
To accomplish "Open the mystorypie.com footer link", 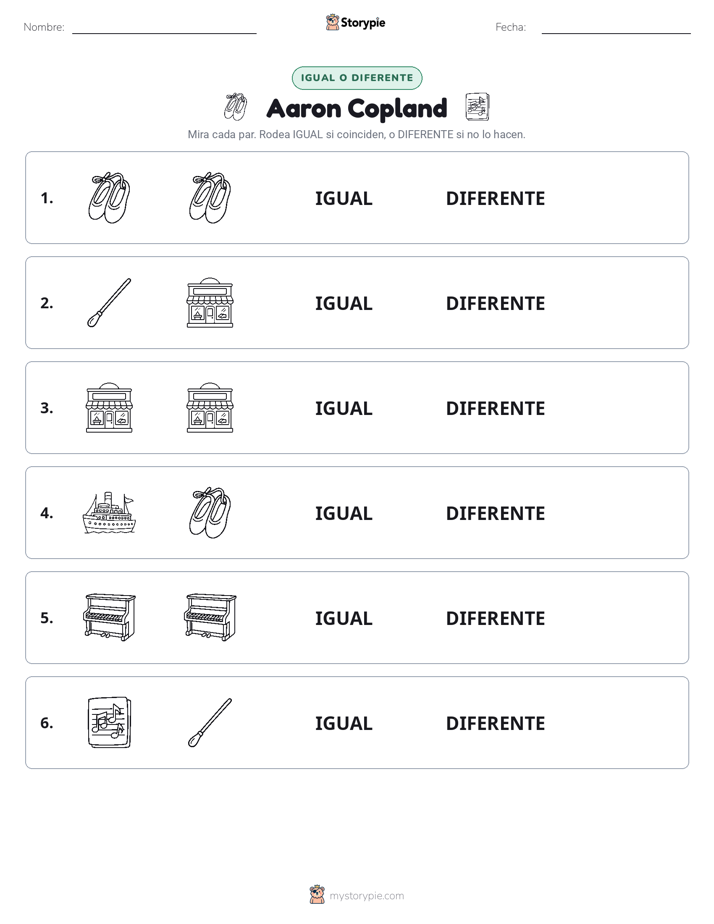I will click(357, 895).
